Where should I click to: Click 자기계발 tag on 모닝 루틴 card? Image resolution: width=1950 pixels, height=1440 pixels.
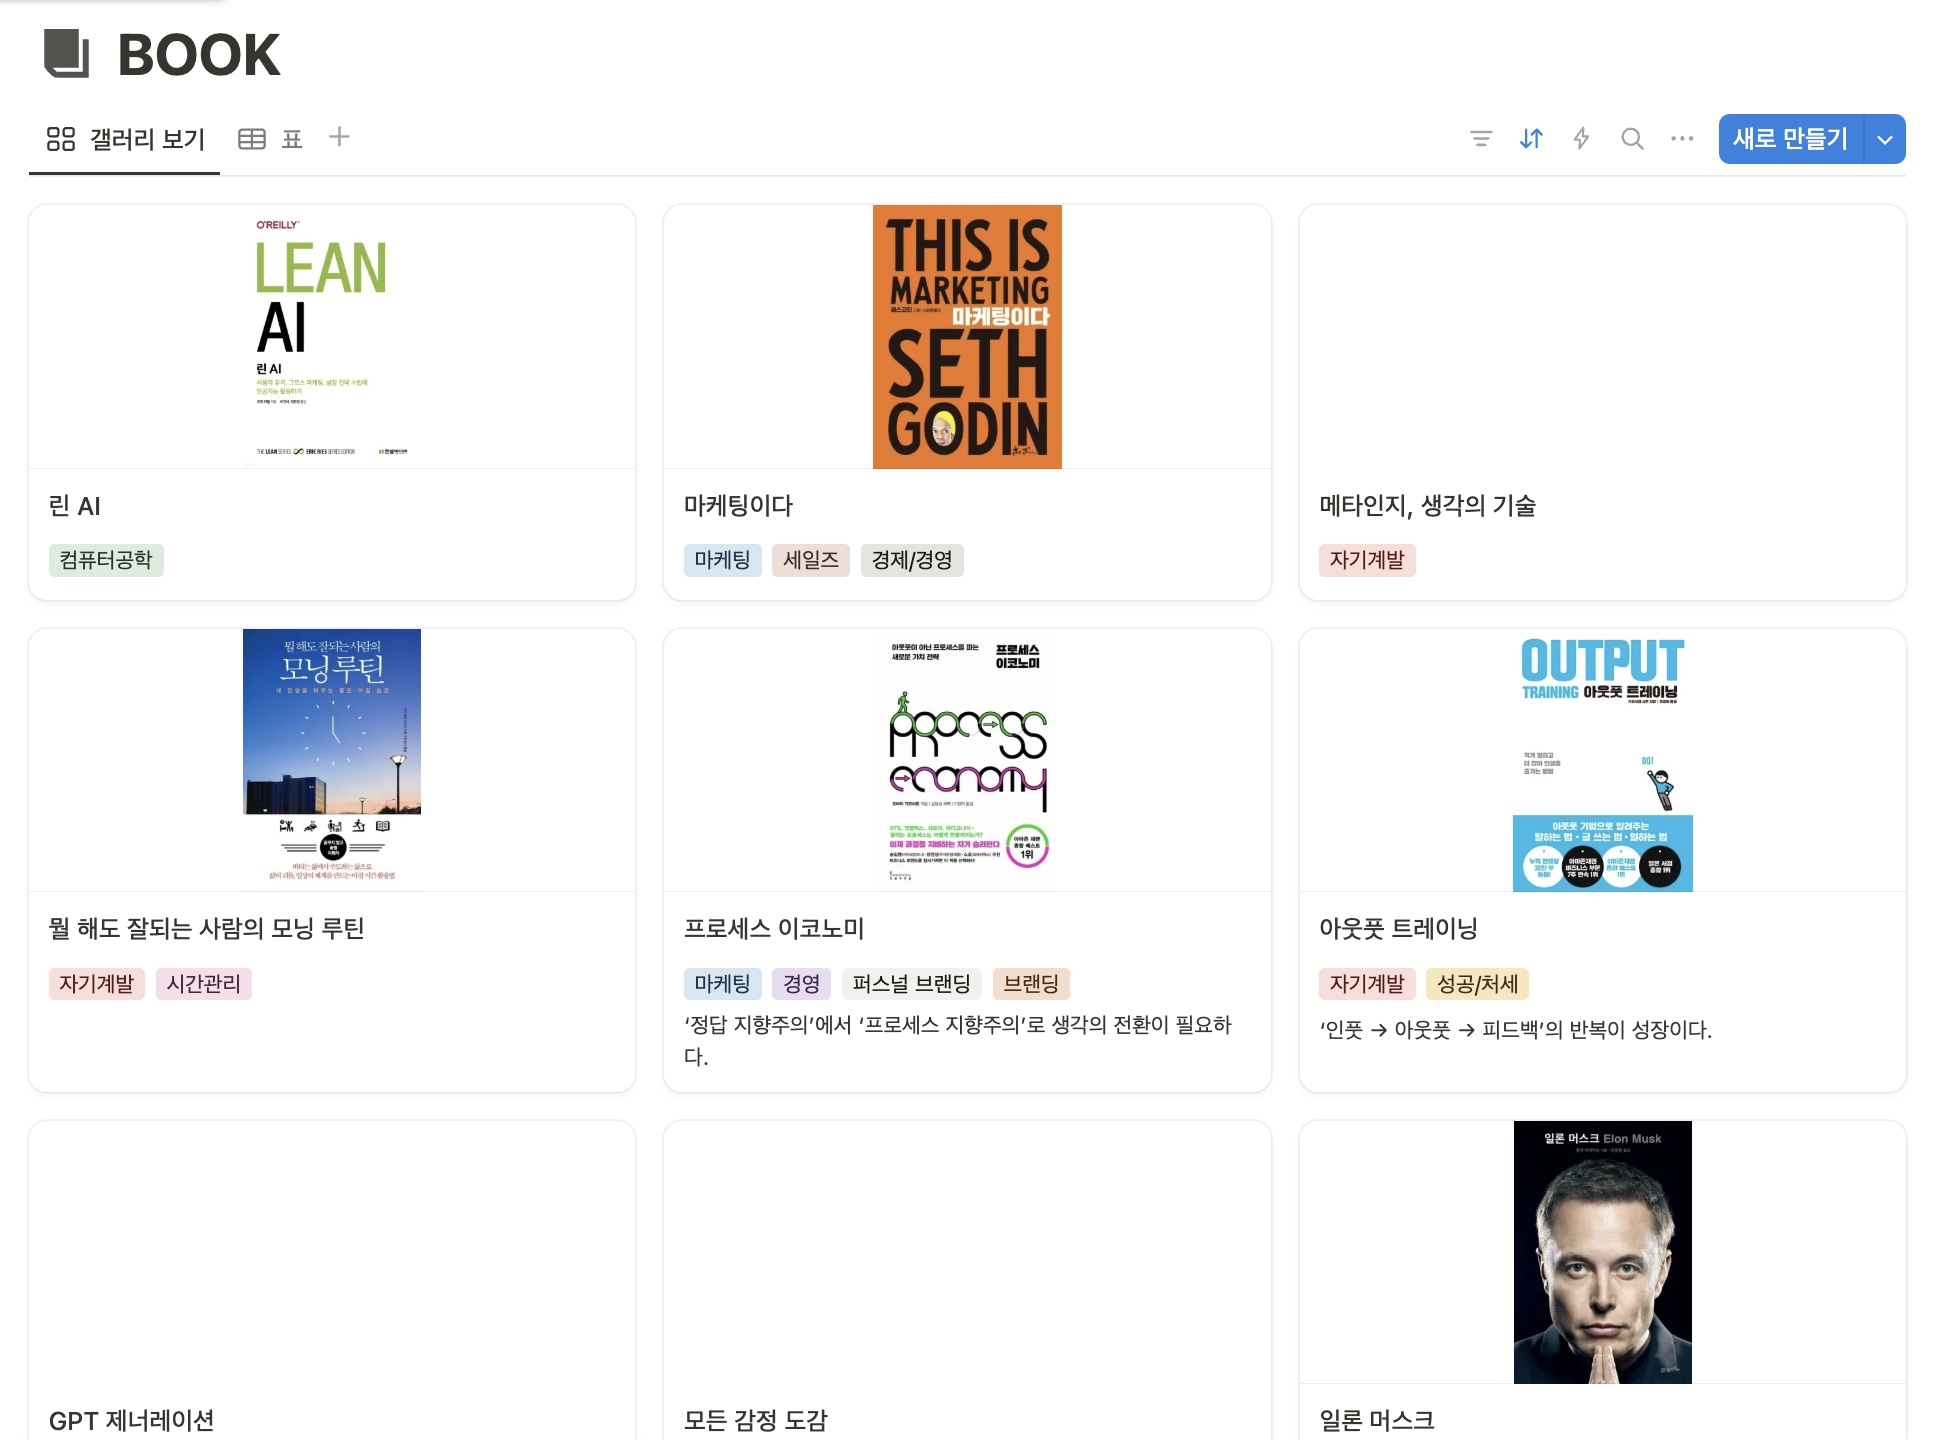[x=97, y=984]
